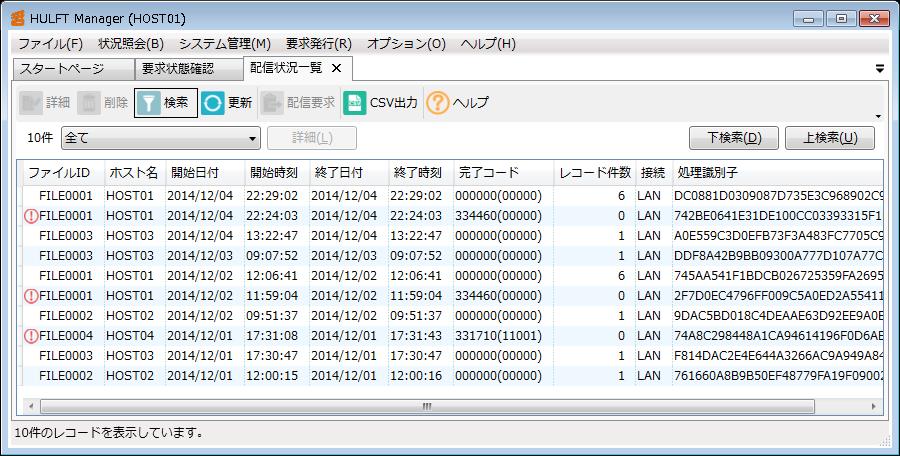Image resolution: width=900 pixels, height=456 pixels.
Task: Click end time 17:31:43 cell
Action: point(416,335)
